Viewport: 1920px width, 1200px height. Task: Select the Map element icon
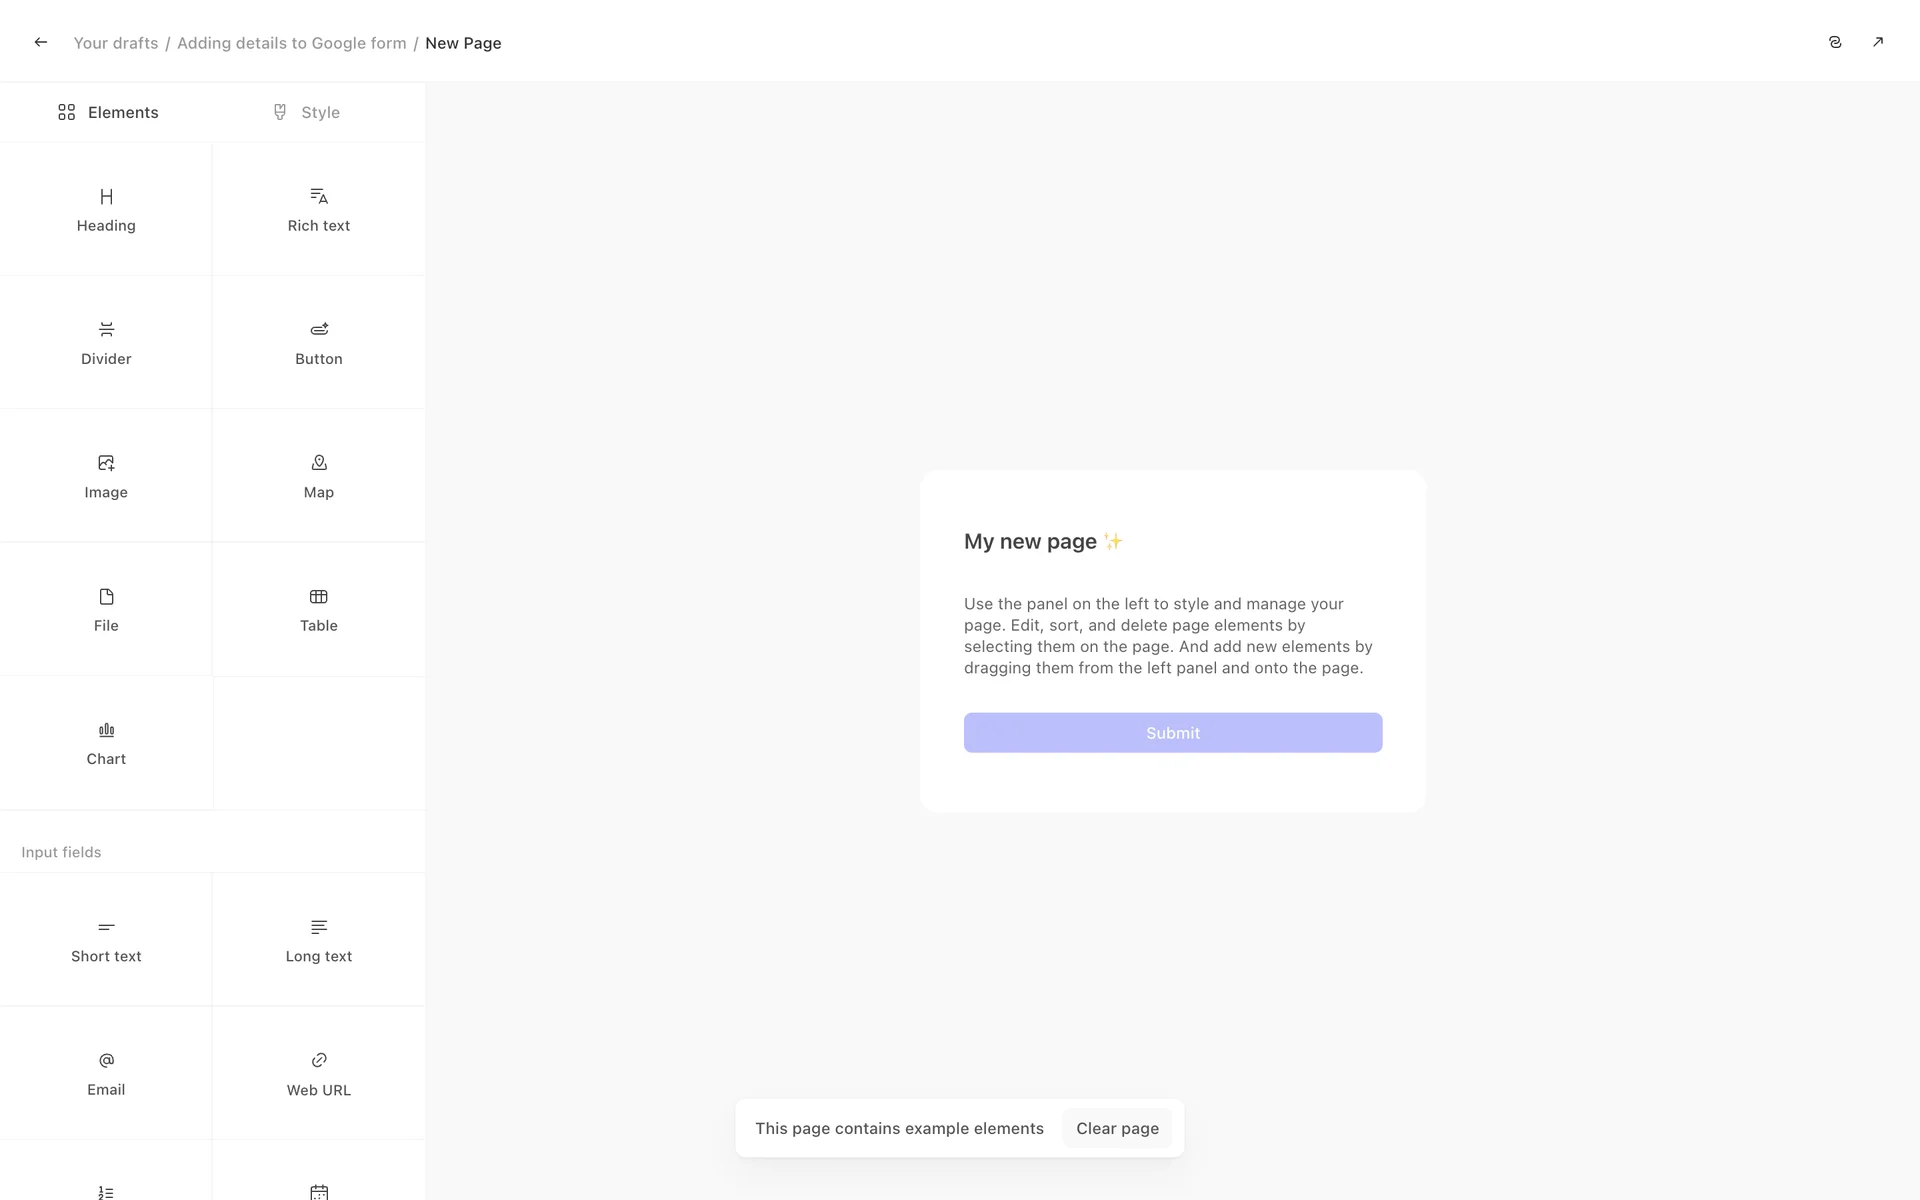click(x=318, y=463)
